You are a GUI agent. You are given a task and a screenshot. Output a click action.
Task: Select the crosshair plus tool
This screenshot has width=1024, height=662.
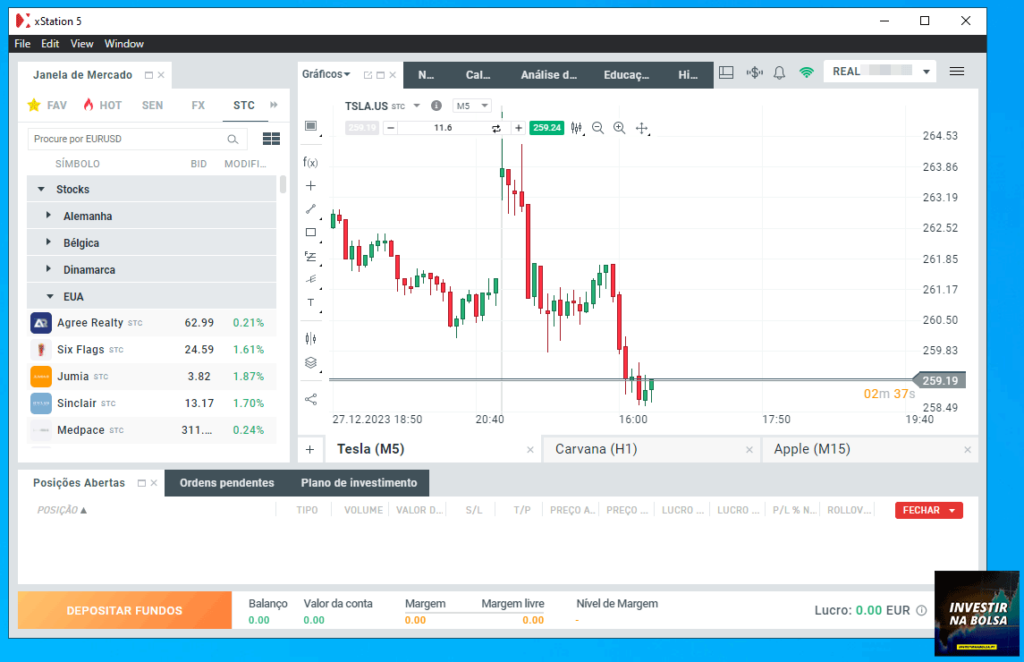coord(311,185)
